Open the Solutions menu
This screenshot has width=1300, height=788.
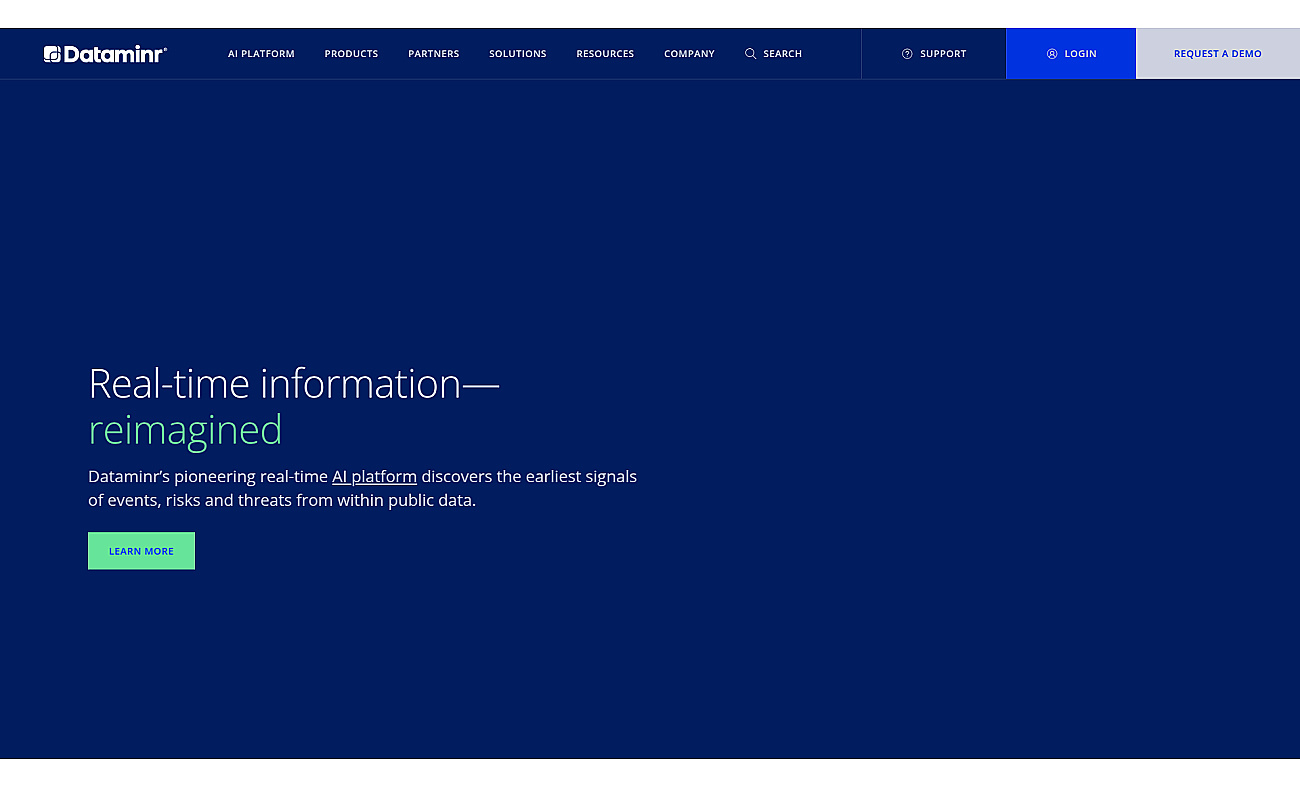tap(518, 54)
